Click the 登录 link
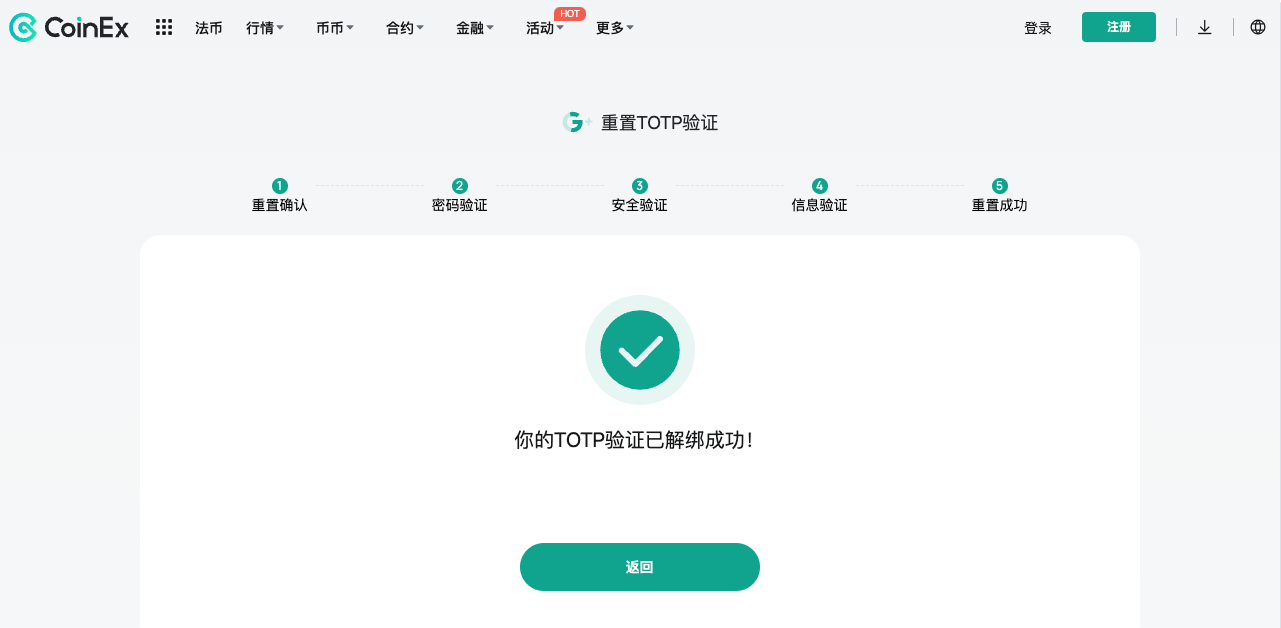Viewport: 1281px width, 628px height. tap(1038, 28)
